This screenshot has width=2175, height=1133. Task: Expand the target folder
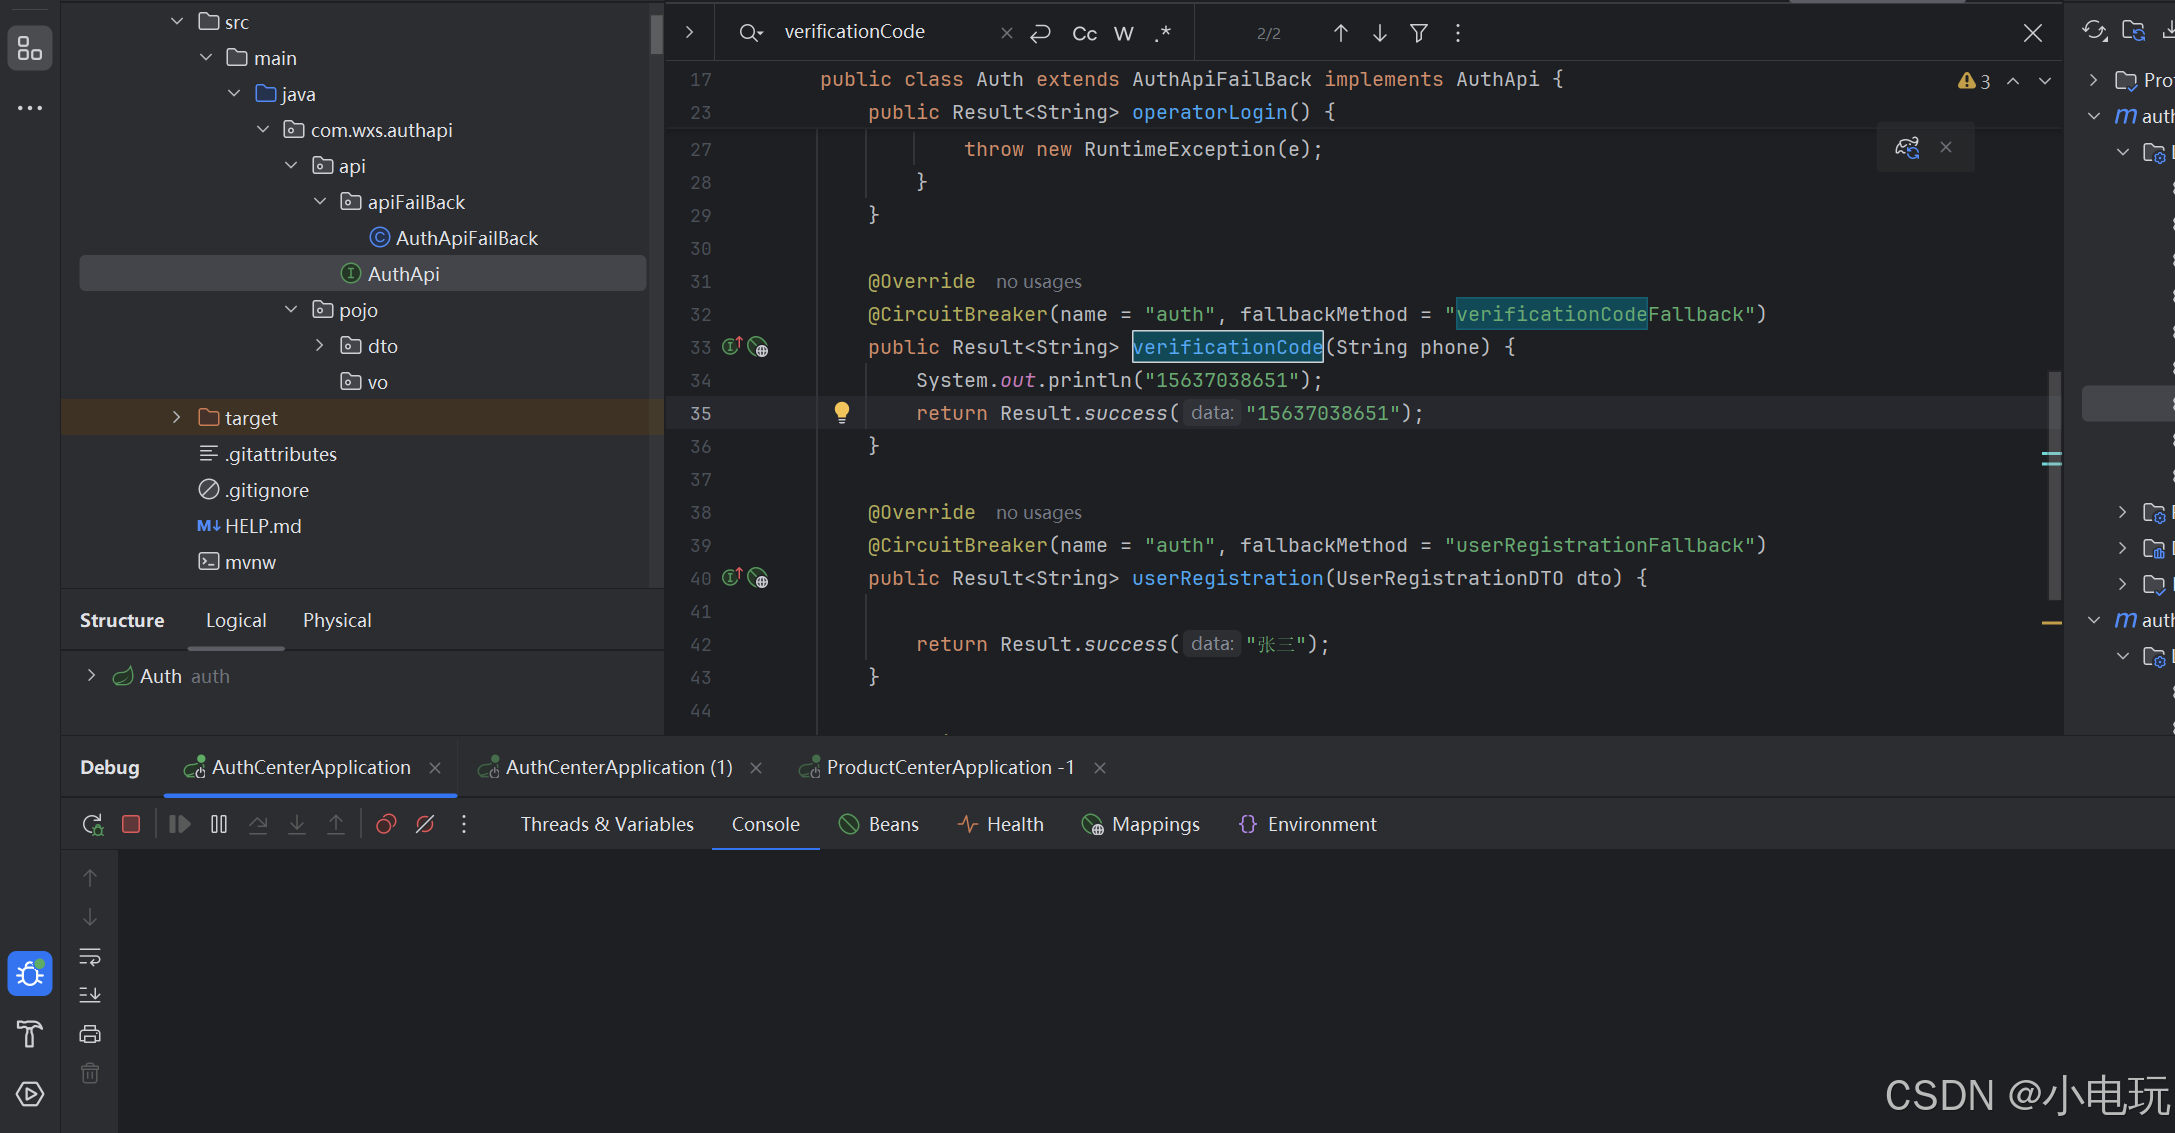click(177, 417)
